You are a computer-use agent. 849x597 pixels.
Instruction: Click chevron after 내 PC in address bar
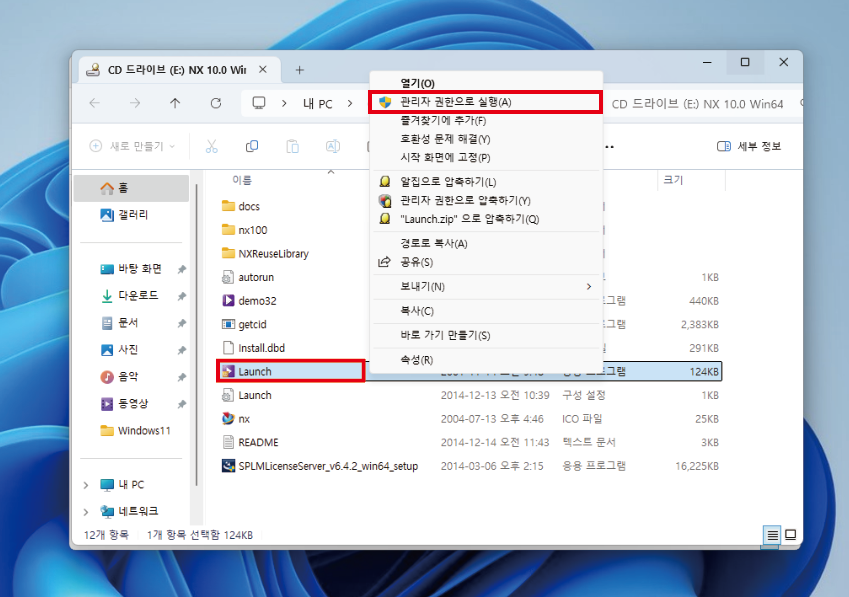click(350, 103)
